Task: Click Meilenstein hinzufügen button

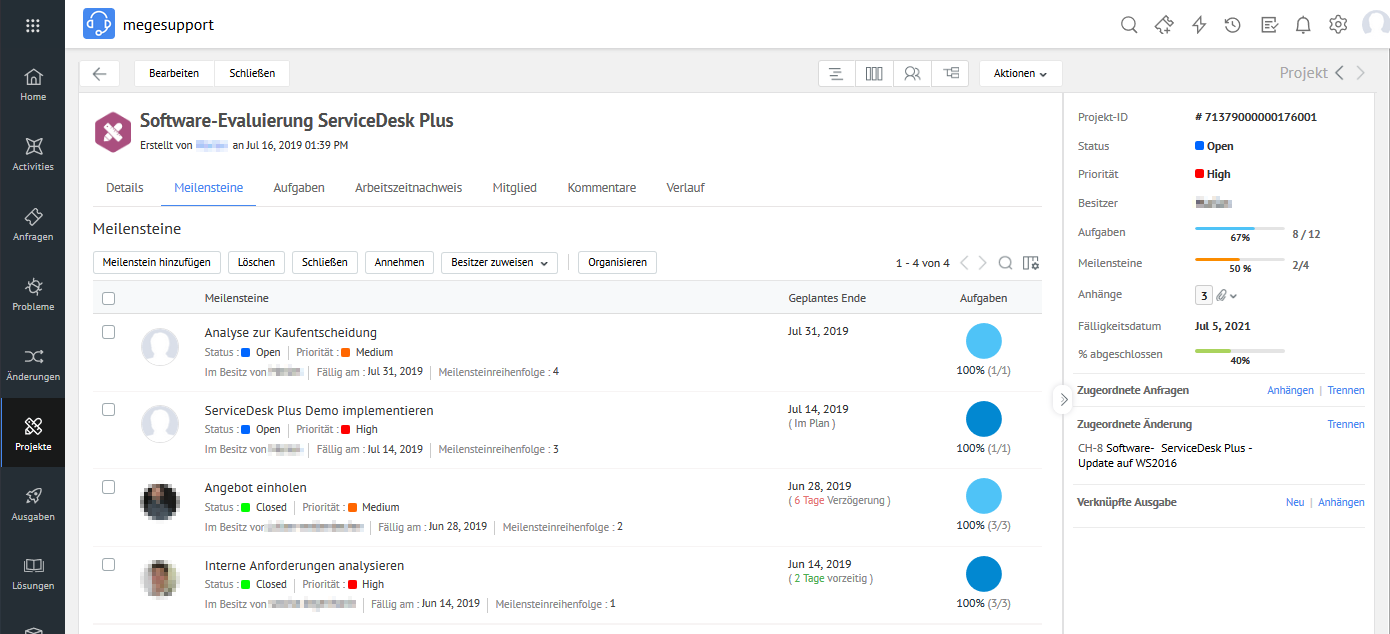Action: point(157,262)
